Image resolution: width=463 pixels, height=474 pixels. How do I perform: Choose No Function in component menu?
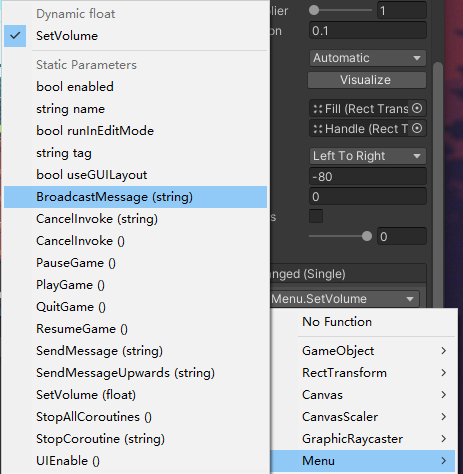(363, 322)
